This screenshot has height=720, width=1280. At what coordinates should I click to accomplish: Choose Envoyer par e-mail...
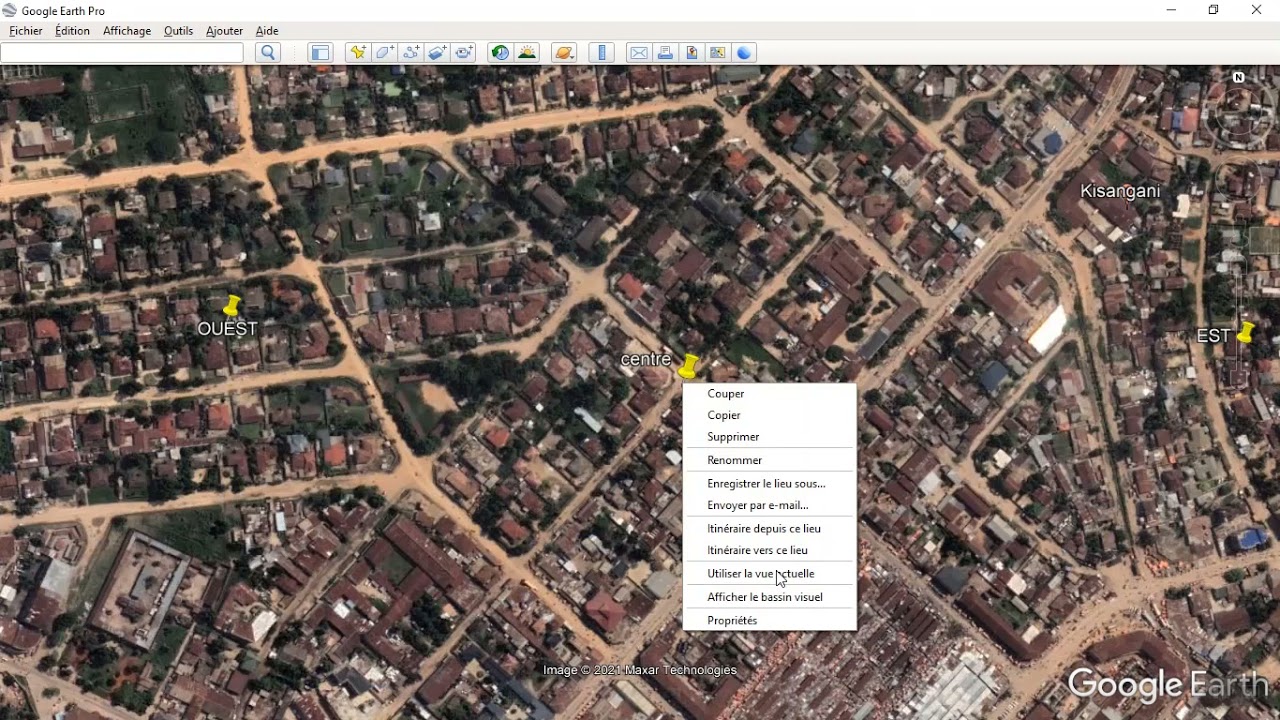769,506
